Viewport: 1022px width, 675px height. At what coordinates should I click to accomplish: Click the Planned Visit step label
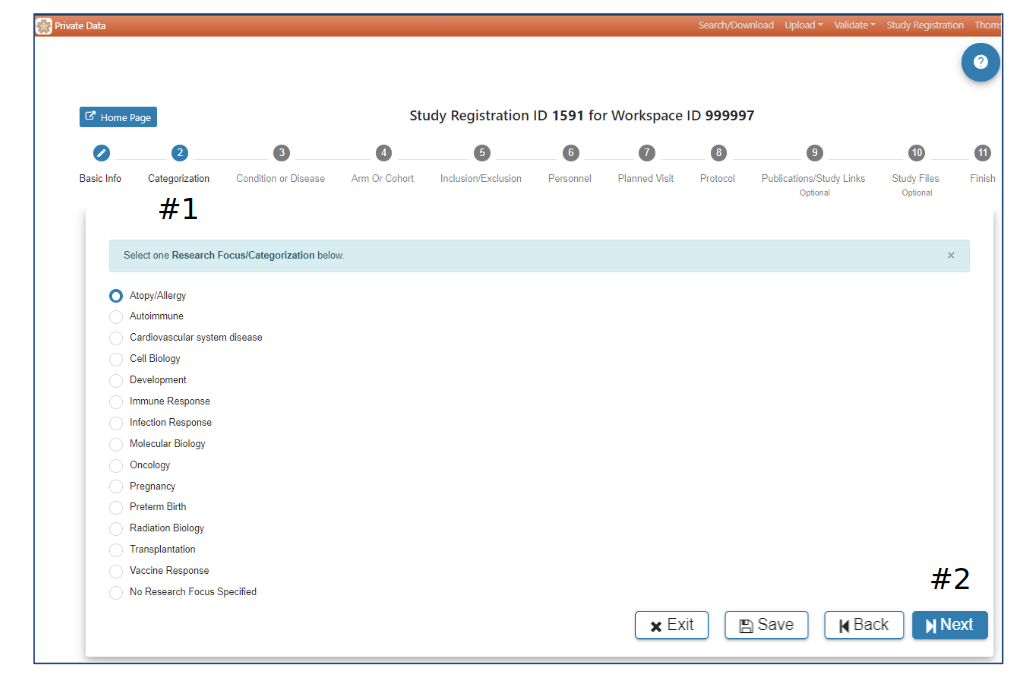click(646, 179)
